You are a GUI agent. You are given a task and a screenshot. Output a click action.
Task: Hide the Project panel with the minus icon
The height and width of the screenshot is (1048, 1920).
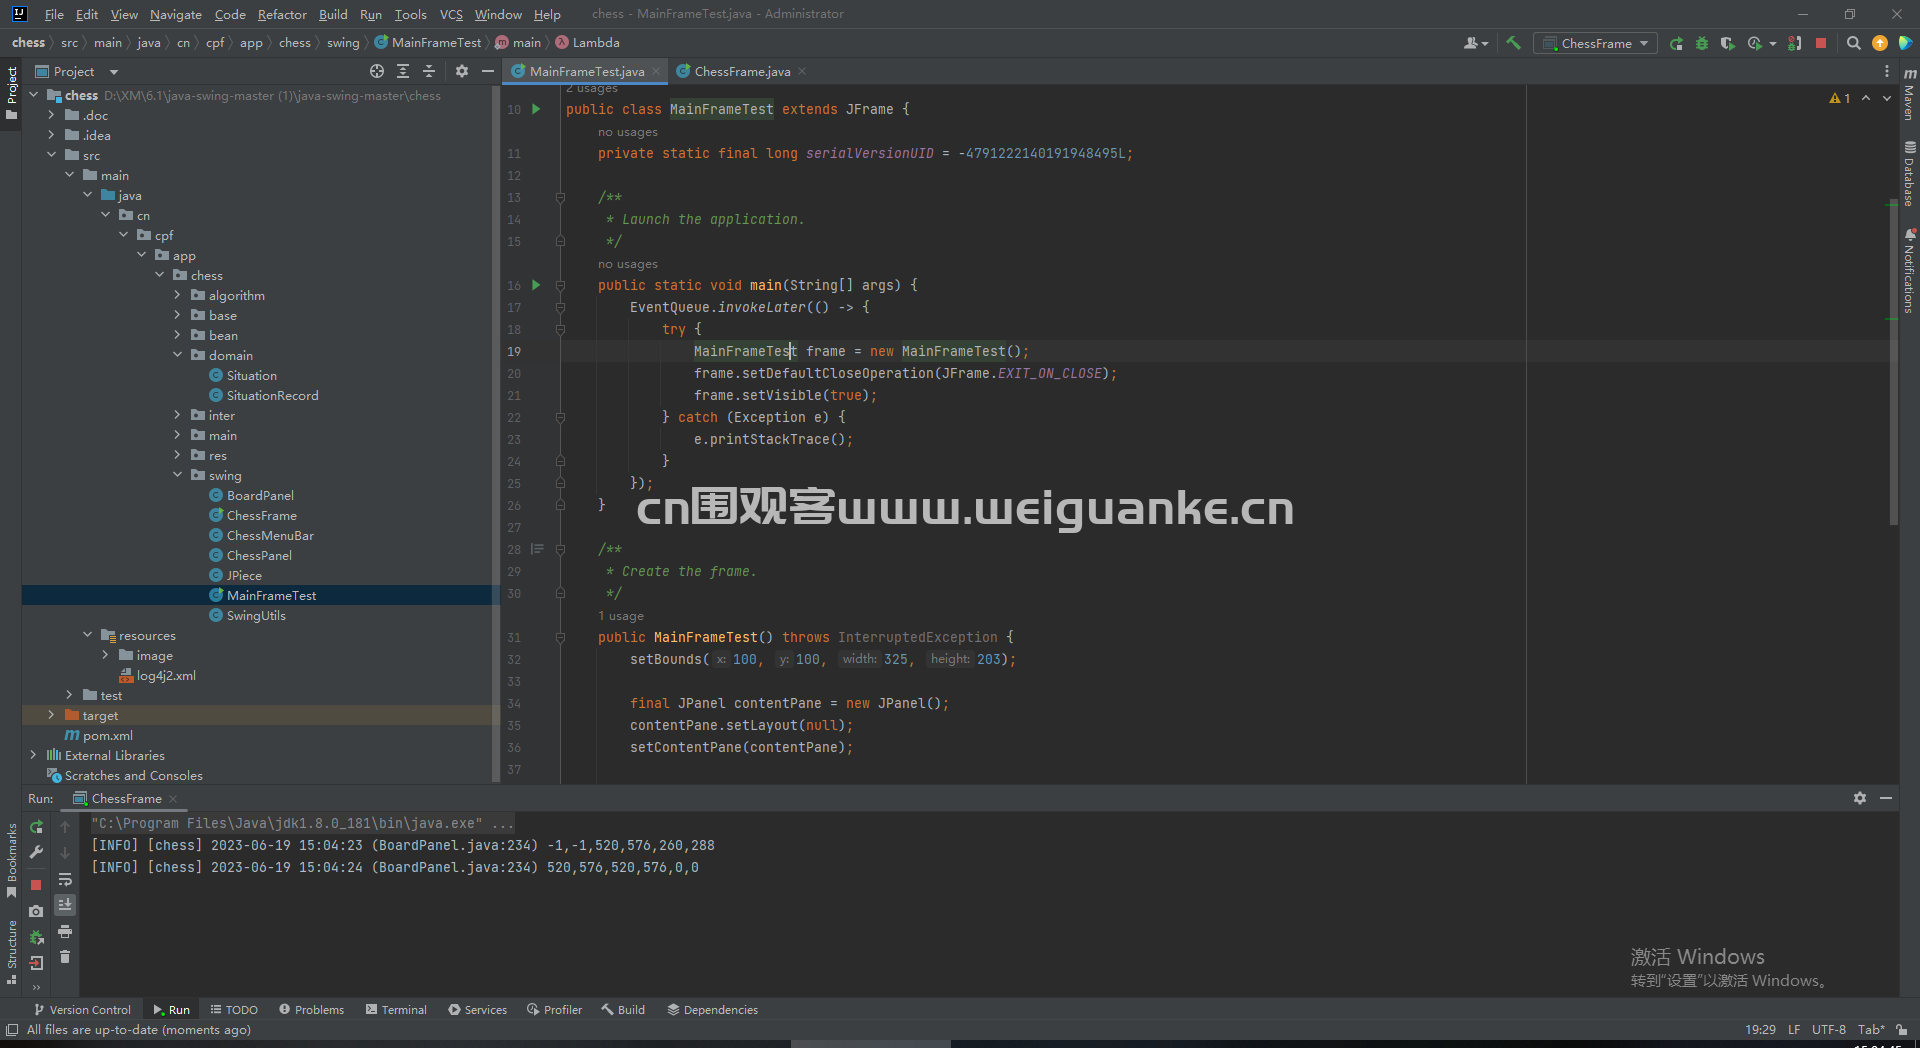pos(488,71)
